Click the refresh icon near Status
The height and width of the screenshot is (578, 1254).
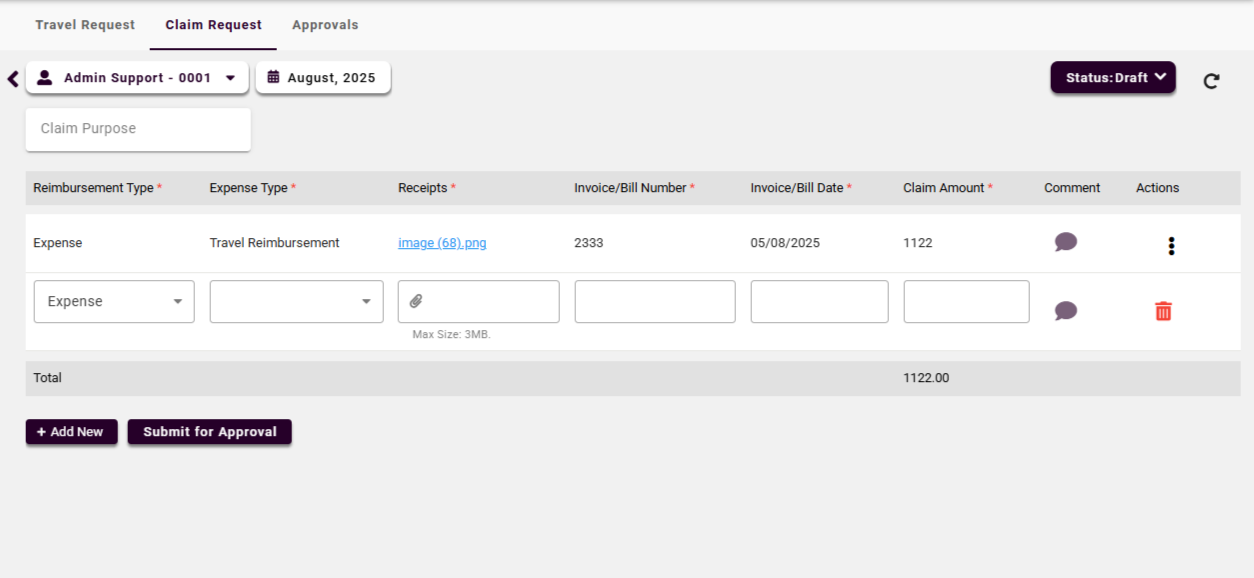(x=1211, y=81)
